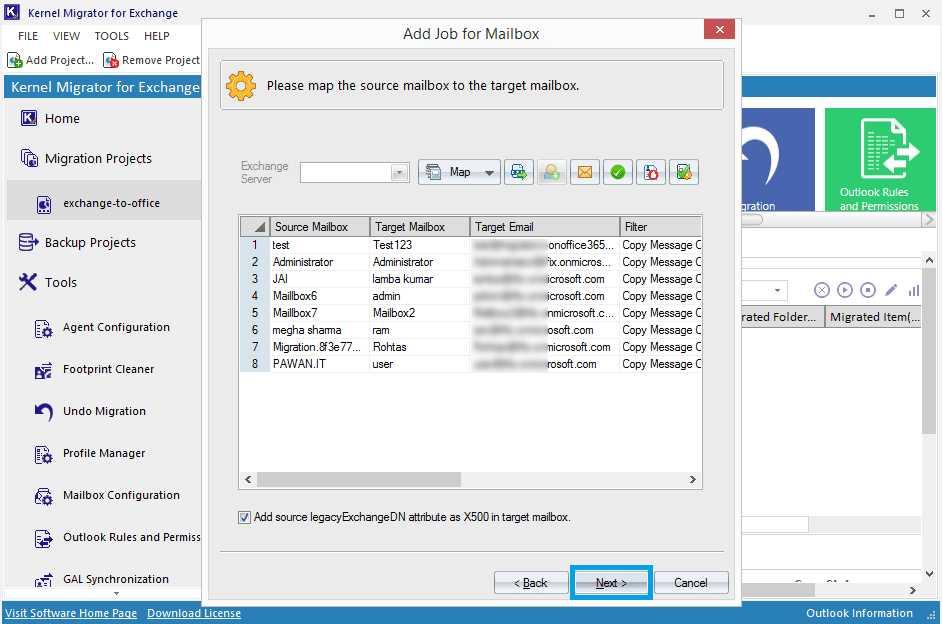The width and height of the screenshot is (942, 624).
Task: Open the Download License link
Action: pyautogui.click(x=194, y=613)
